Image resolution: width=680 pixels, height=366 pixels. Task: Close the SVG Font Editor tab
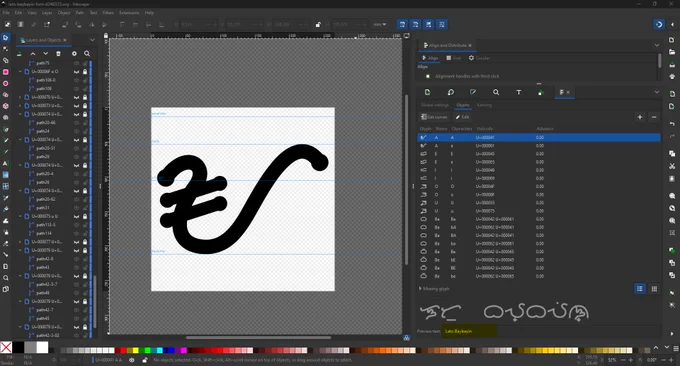pyautogui.click(x=568, y=92)
